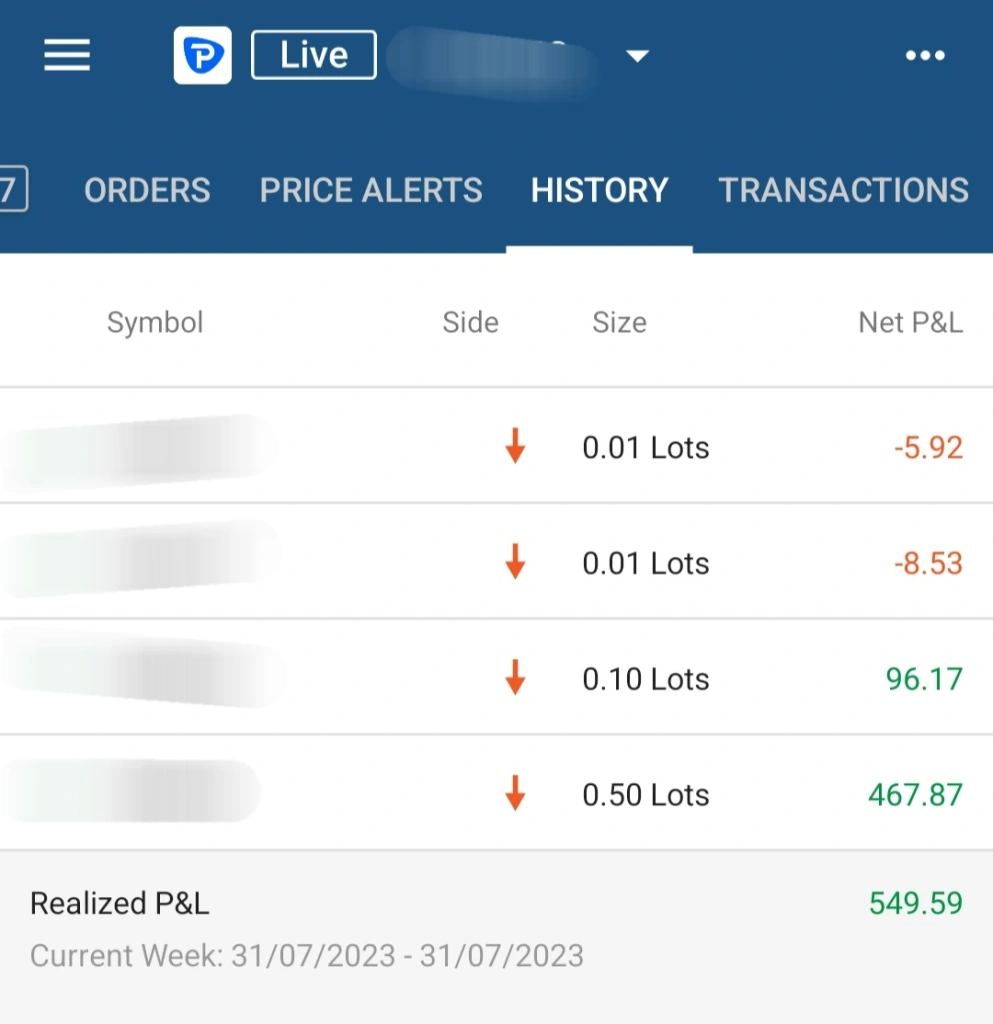Change the Current Week date range filter
This screenshot has height=1024, width=993.
pyautogui.click(x=307, y=955)
